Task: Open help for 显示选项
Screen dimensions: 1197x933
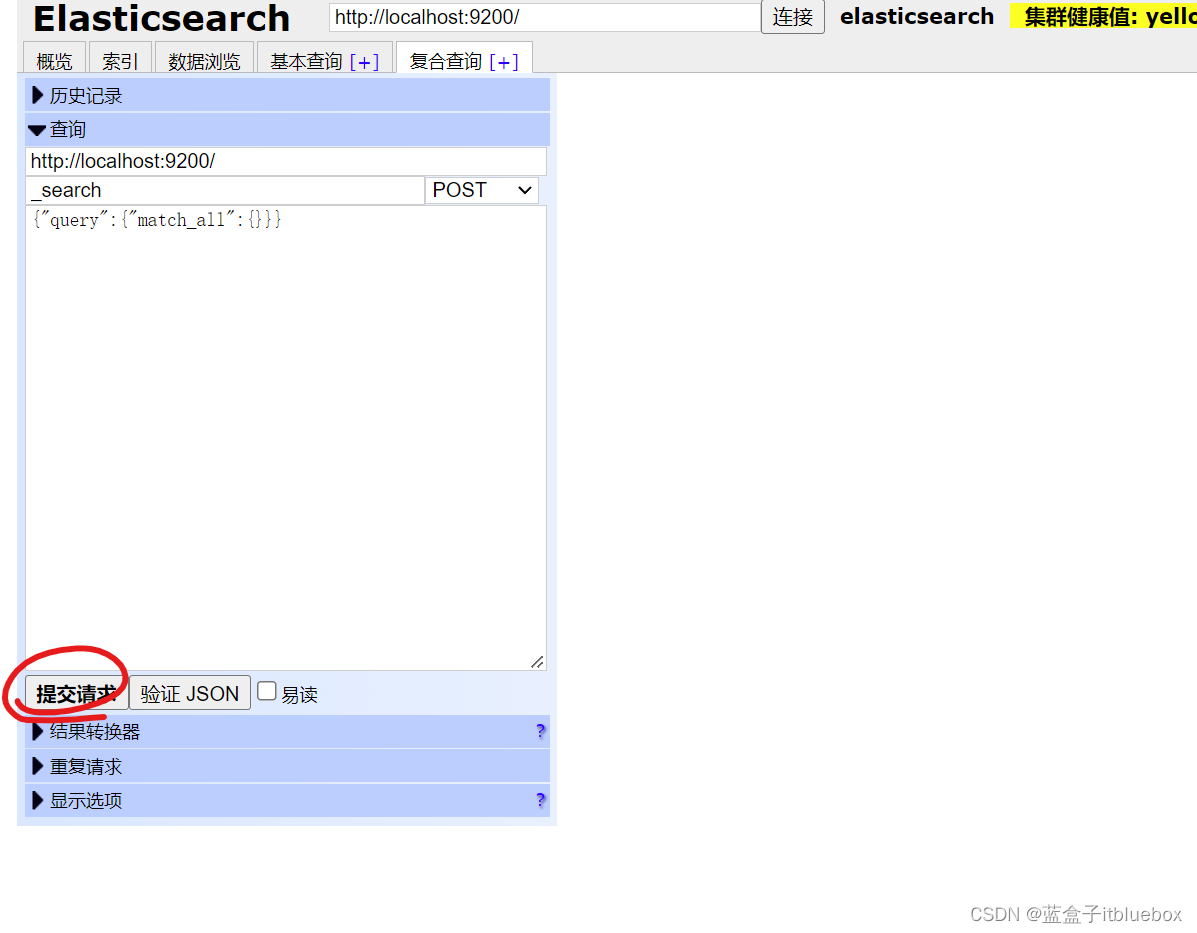Action: click(540, 800)
